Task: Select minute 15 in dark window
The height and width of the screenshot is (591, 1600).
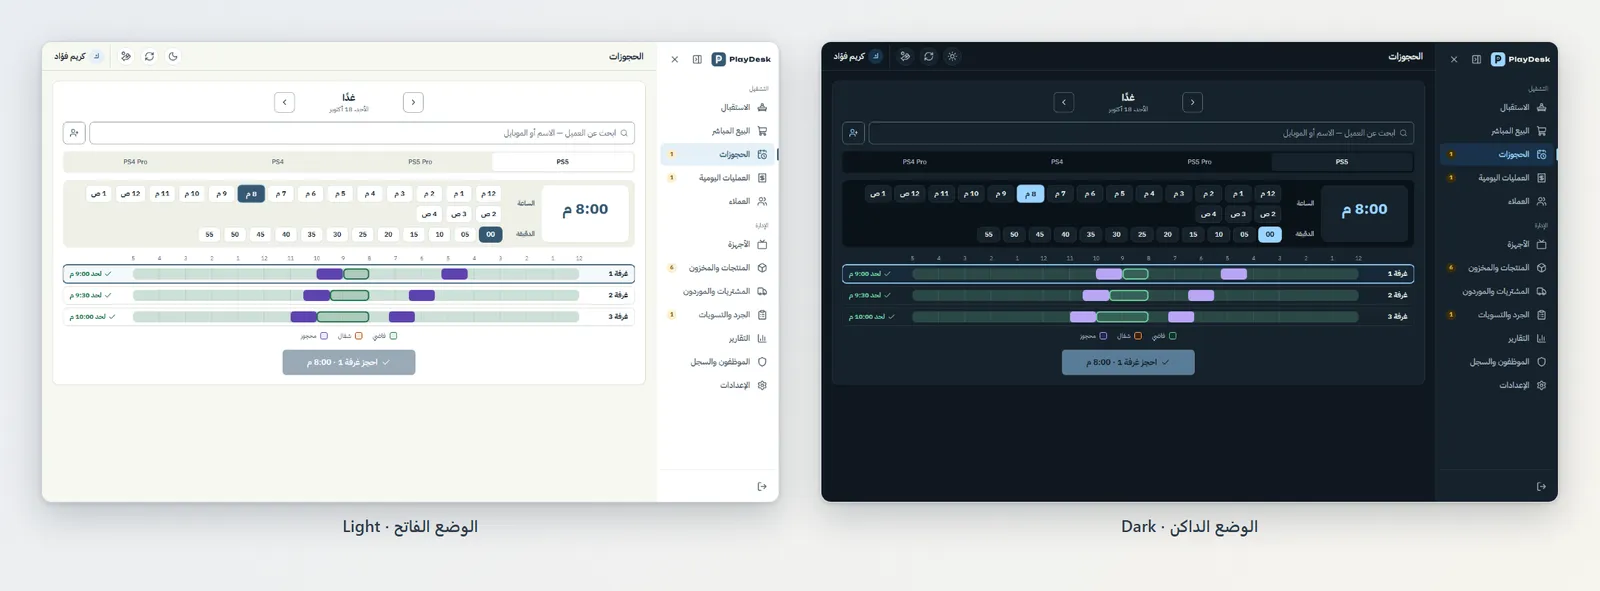Action: tap(1193, 234)
